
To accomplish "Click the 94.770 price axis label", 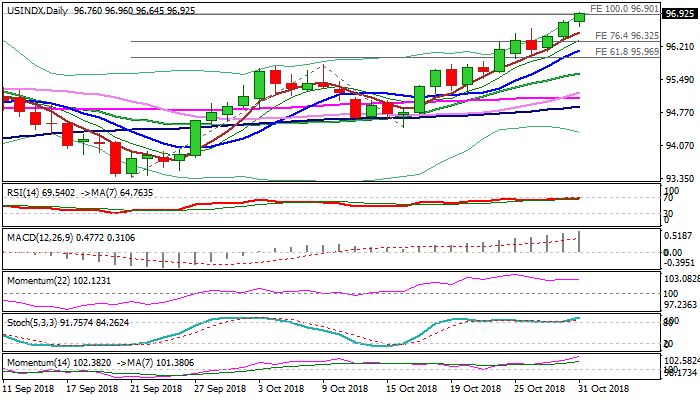I will (x=680, y=112).
